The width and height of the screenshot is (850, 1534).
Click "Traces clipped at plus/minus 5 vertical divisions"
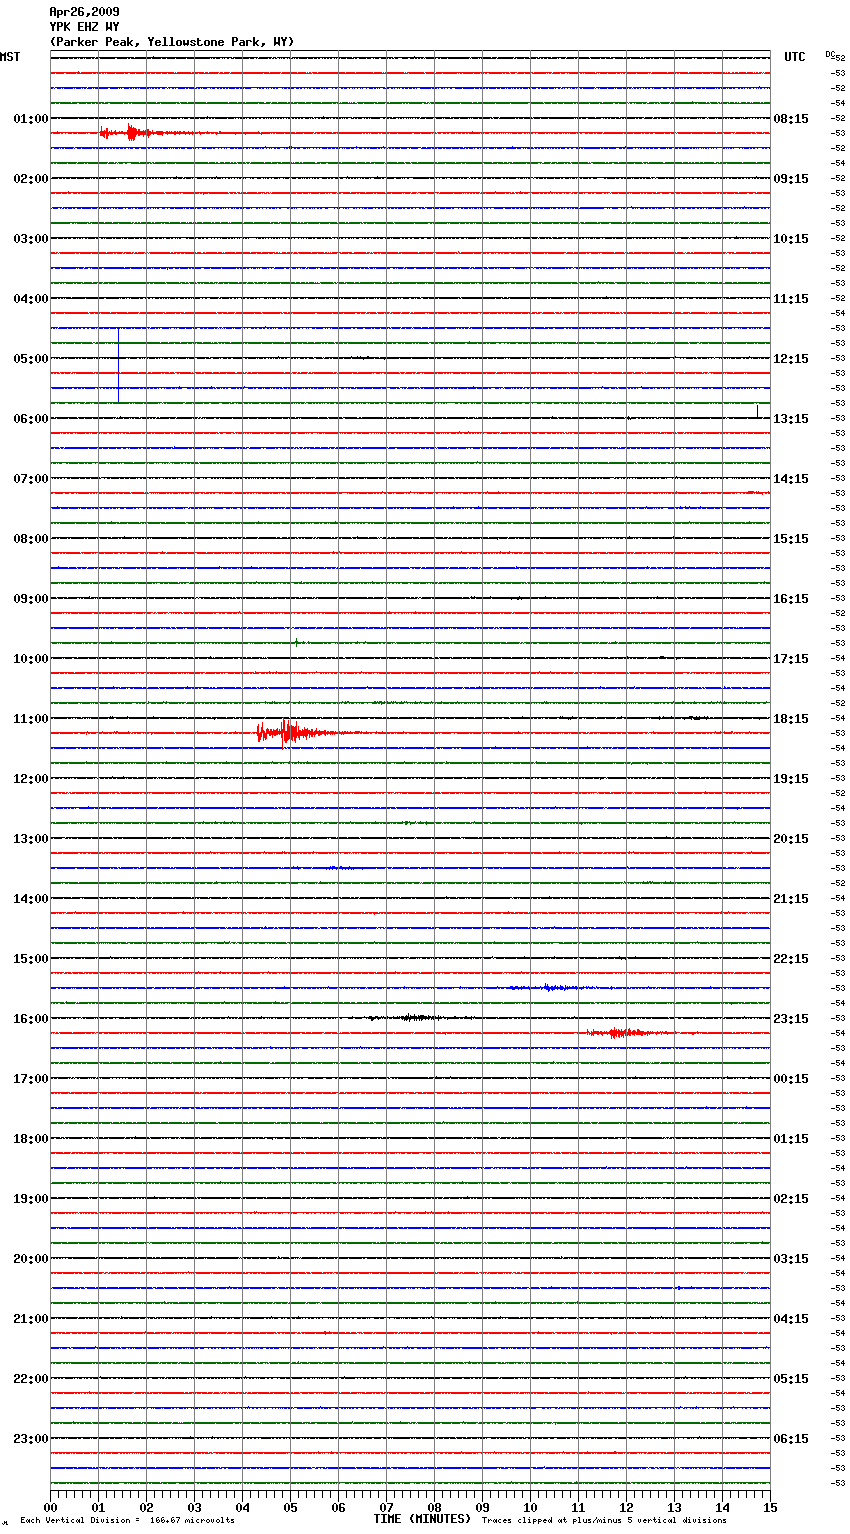pyautogui.click(x=604, y=1520)
